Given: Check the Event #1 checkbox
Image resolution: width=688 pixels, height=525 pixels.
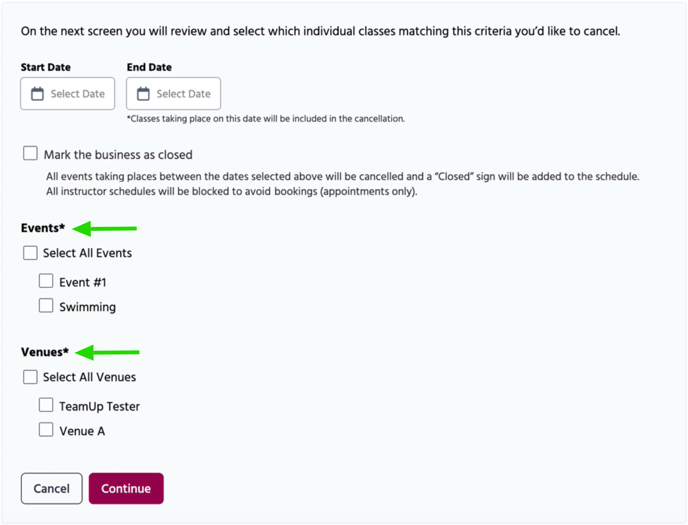Looking at the screenshot, I should [x=46, y=282].
